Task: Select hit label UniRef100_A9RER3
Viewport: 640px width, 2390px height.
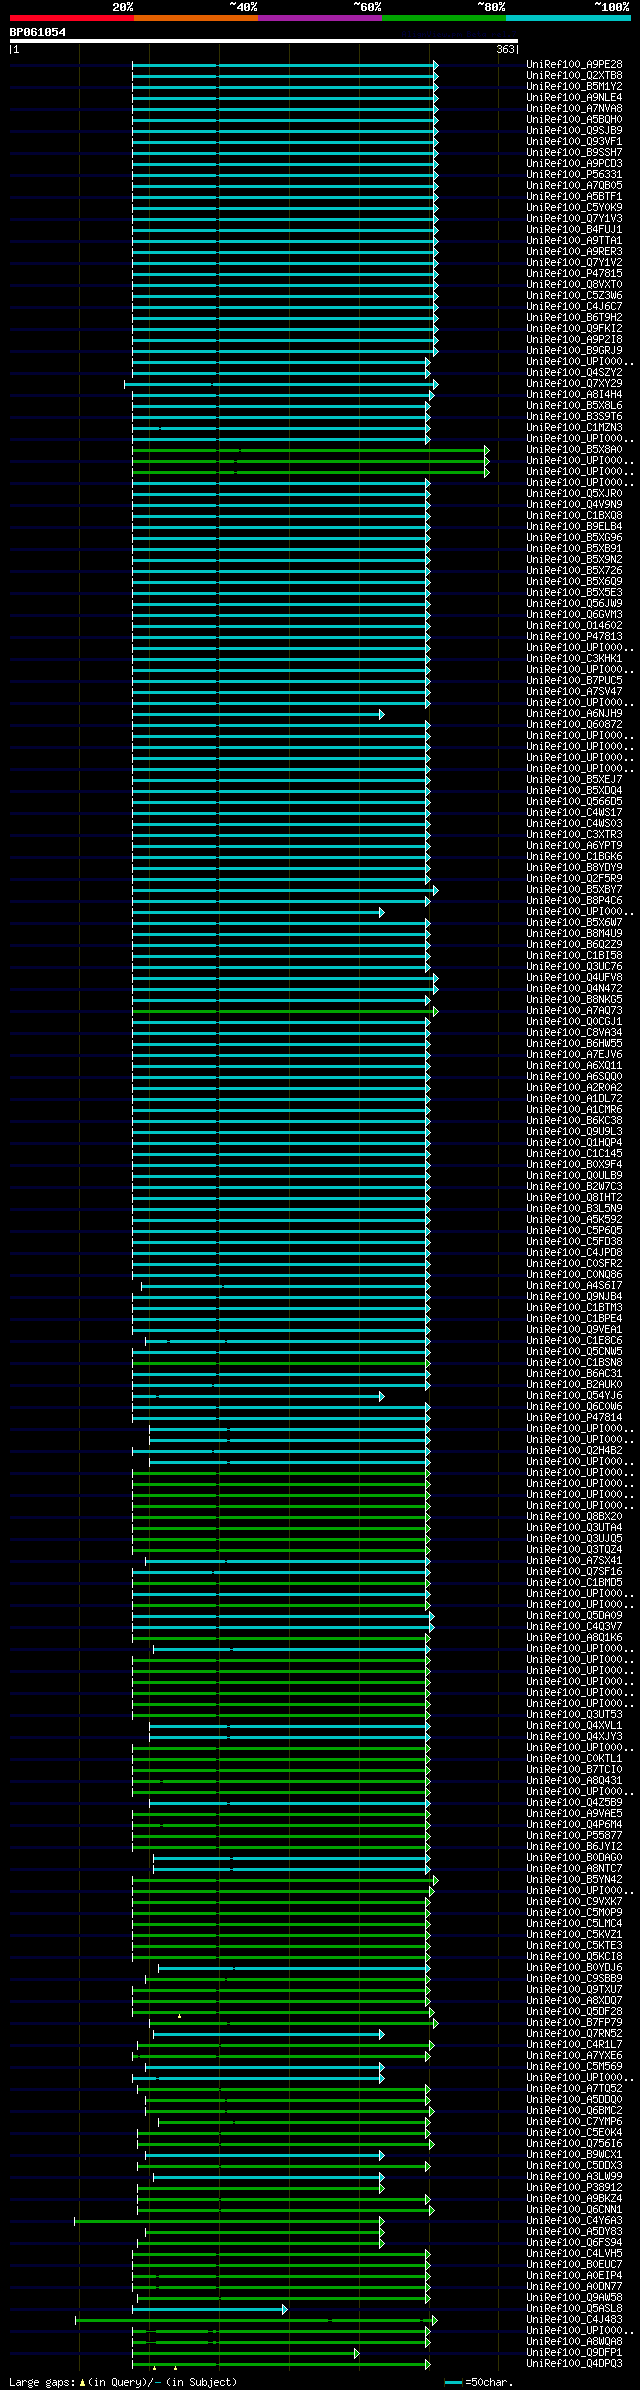Action: 574,251
